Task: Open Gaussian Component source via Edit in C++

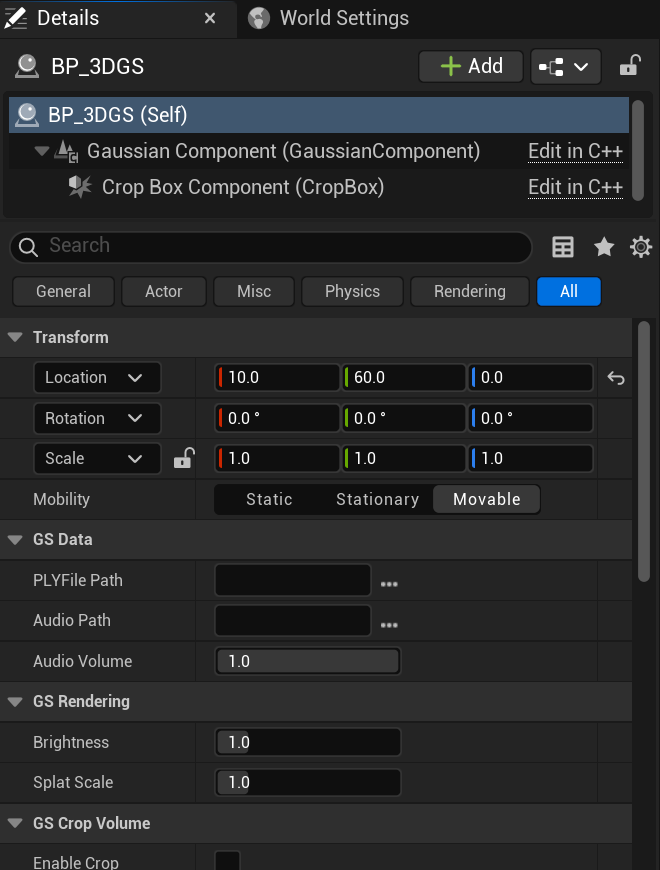Action: (574, 152)
